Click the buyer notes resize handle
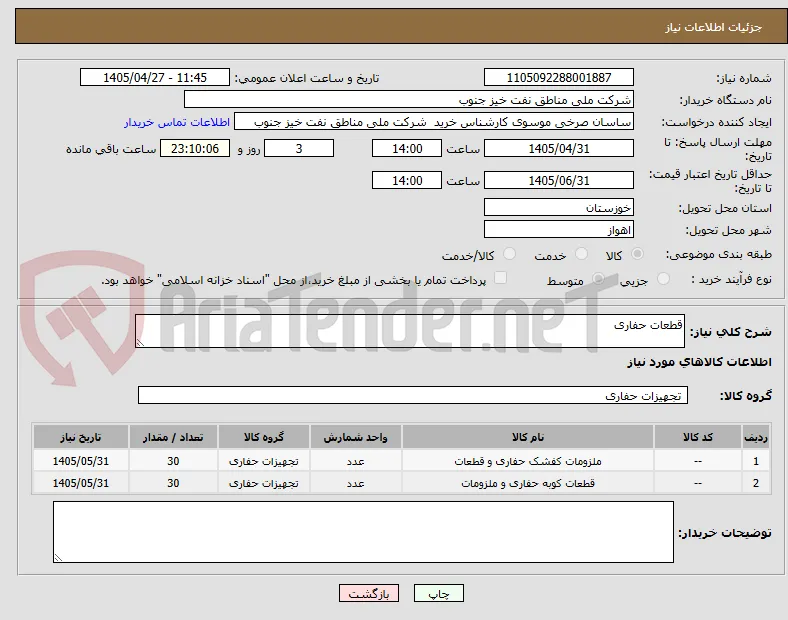 pyautogui.click(x=58, y=558)
